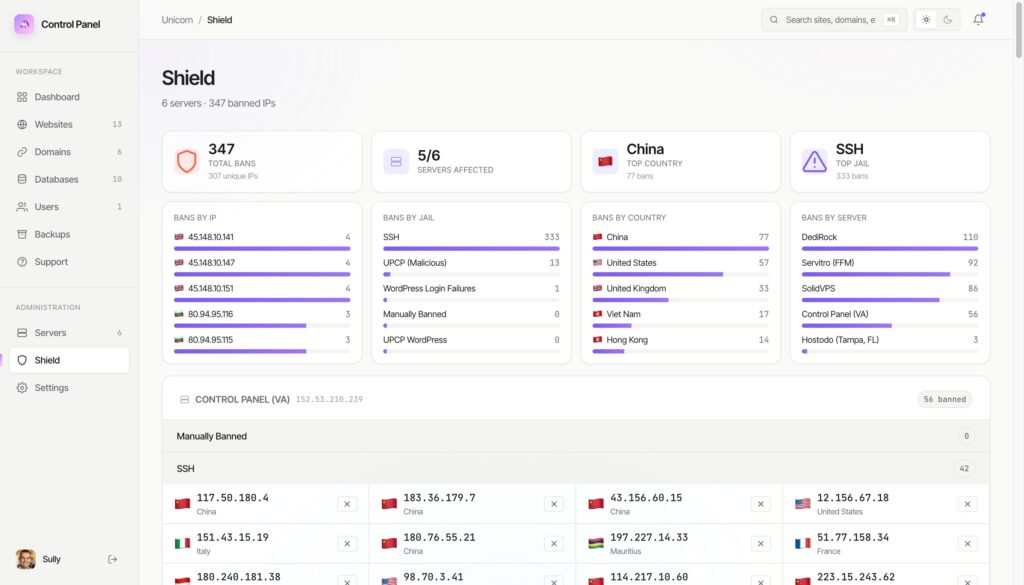Click the Servers Affected server icon
The width and height of the screenshot is (1024, 585).
(x=396, y=161)
